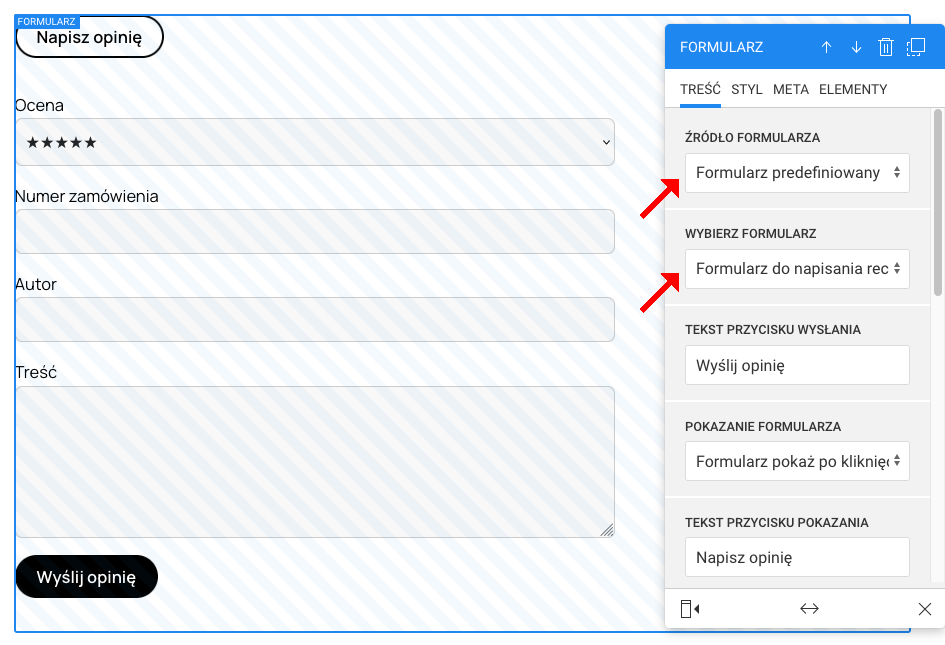Expand the Wybierz formularz dropdown
The width and height of the screenshot is (945, 645).
tap(797, 269)
